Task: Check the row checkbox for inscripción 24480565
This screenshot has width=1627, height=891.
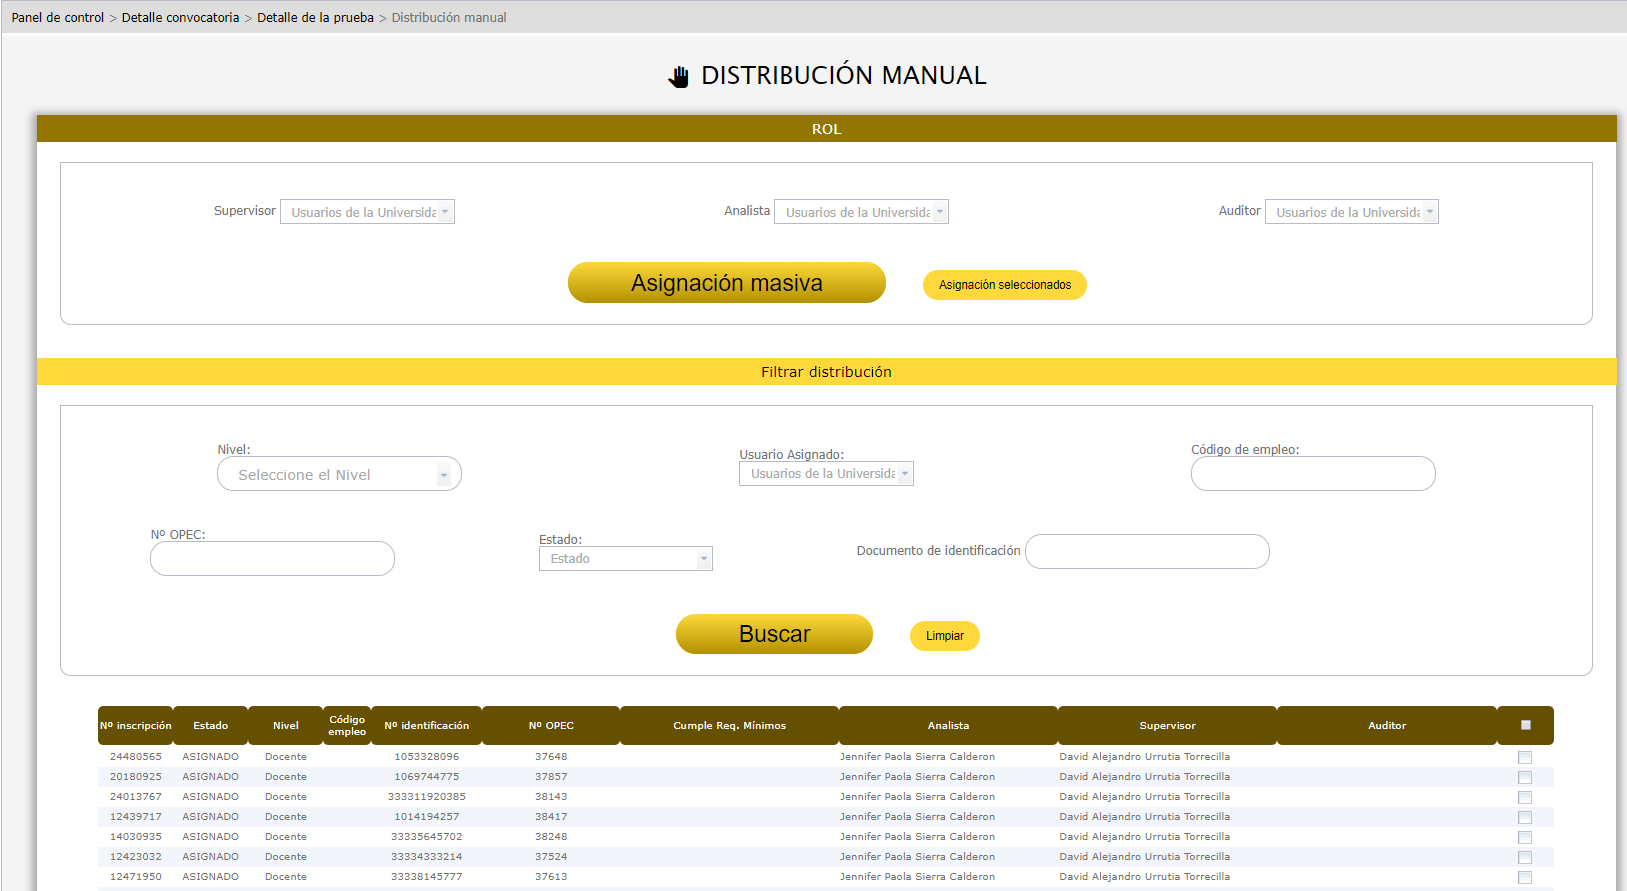Action: coord(1524,757)
